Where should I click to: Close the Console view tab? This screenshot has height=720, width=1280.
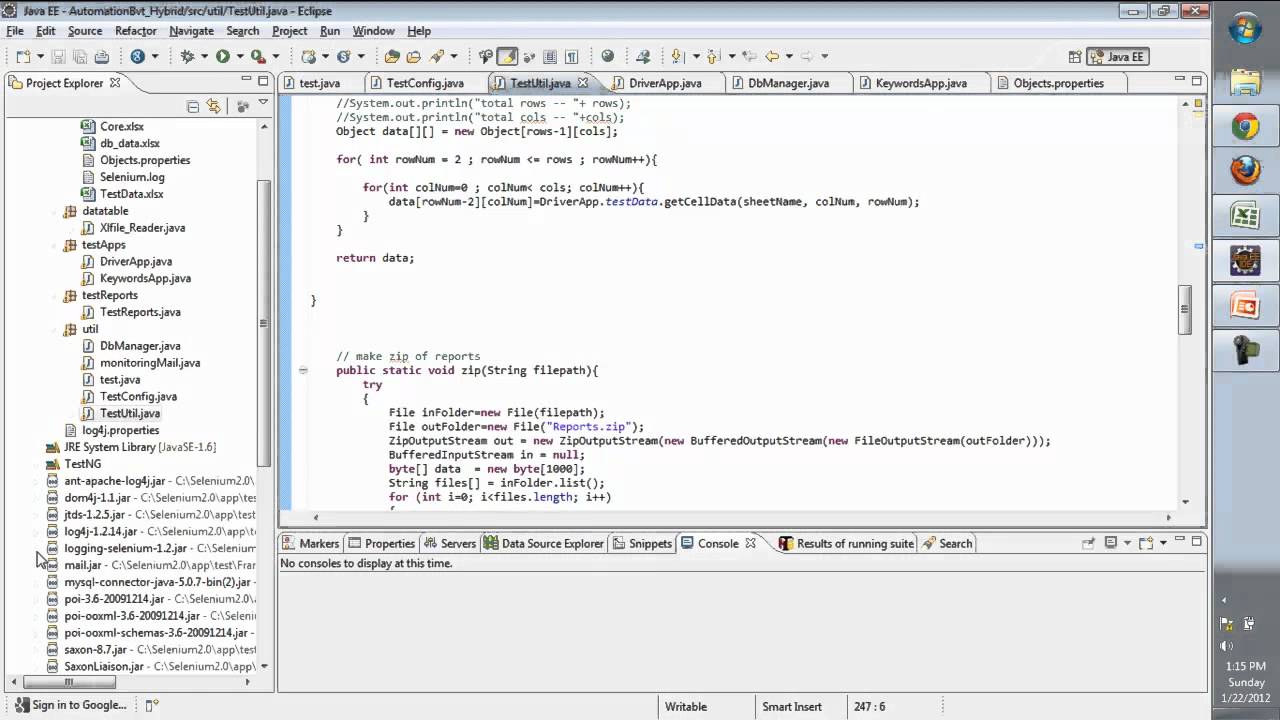coord(750,543)
